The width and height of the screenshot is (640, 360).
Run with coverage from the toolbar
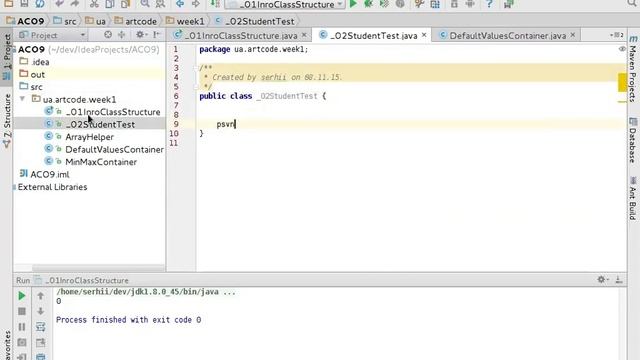(x=384, y=4)
